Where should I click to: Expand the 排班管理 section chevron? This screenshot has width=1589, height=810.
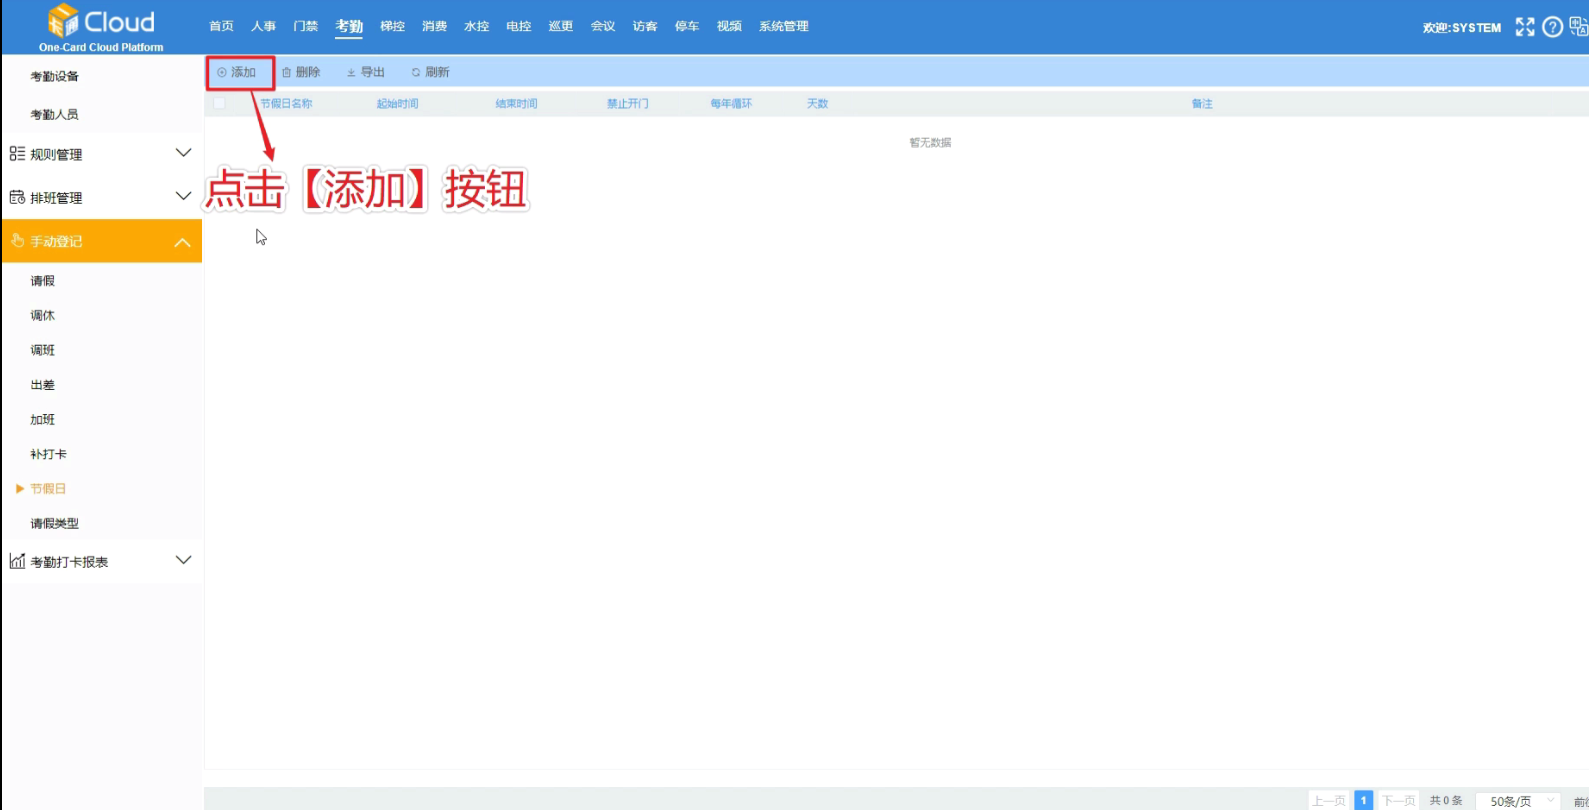coord(183,196)
